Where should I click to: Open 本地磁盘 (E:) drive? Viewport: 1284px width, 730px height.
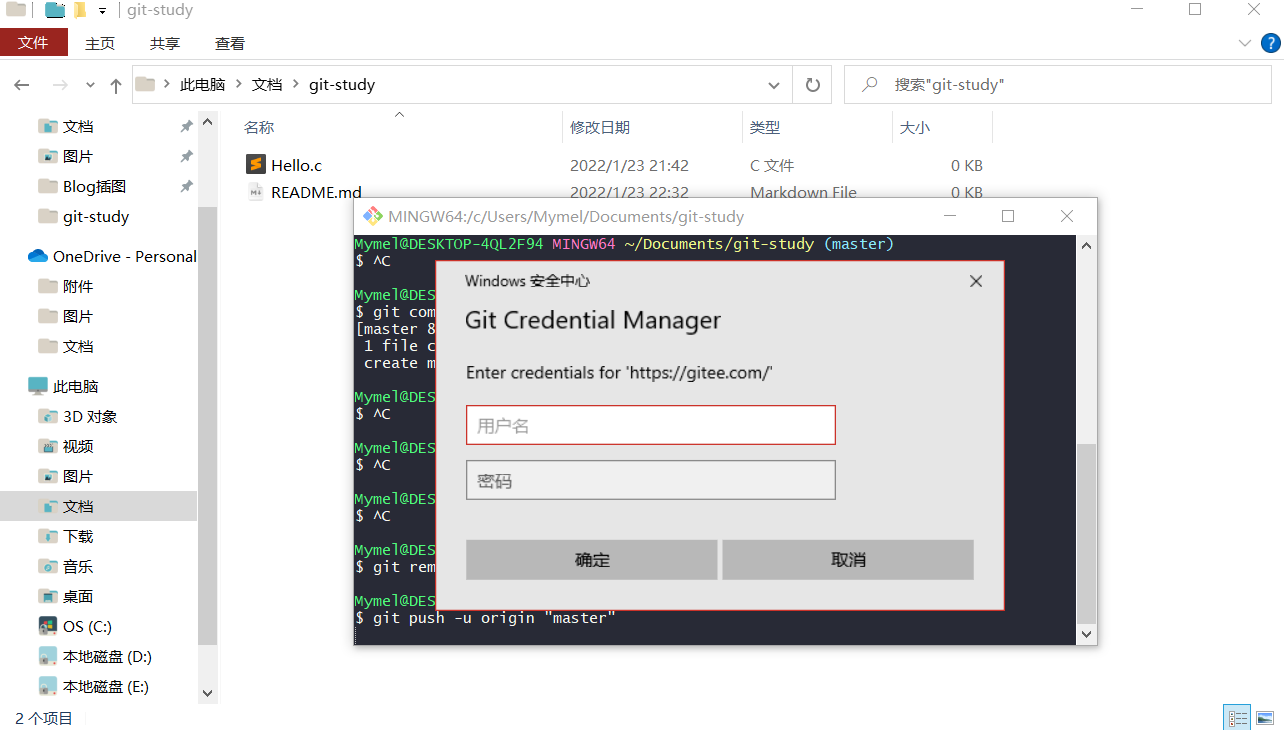(x=106, y=686)
